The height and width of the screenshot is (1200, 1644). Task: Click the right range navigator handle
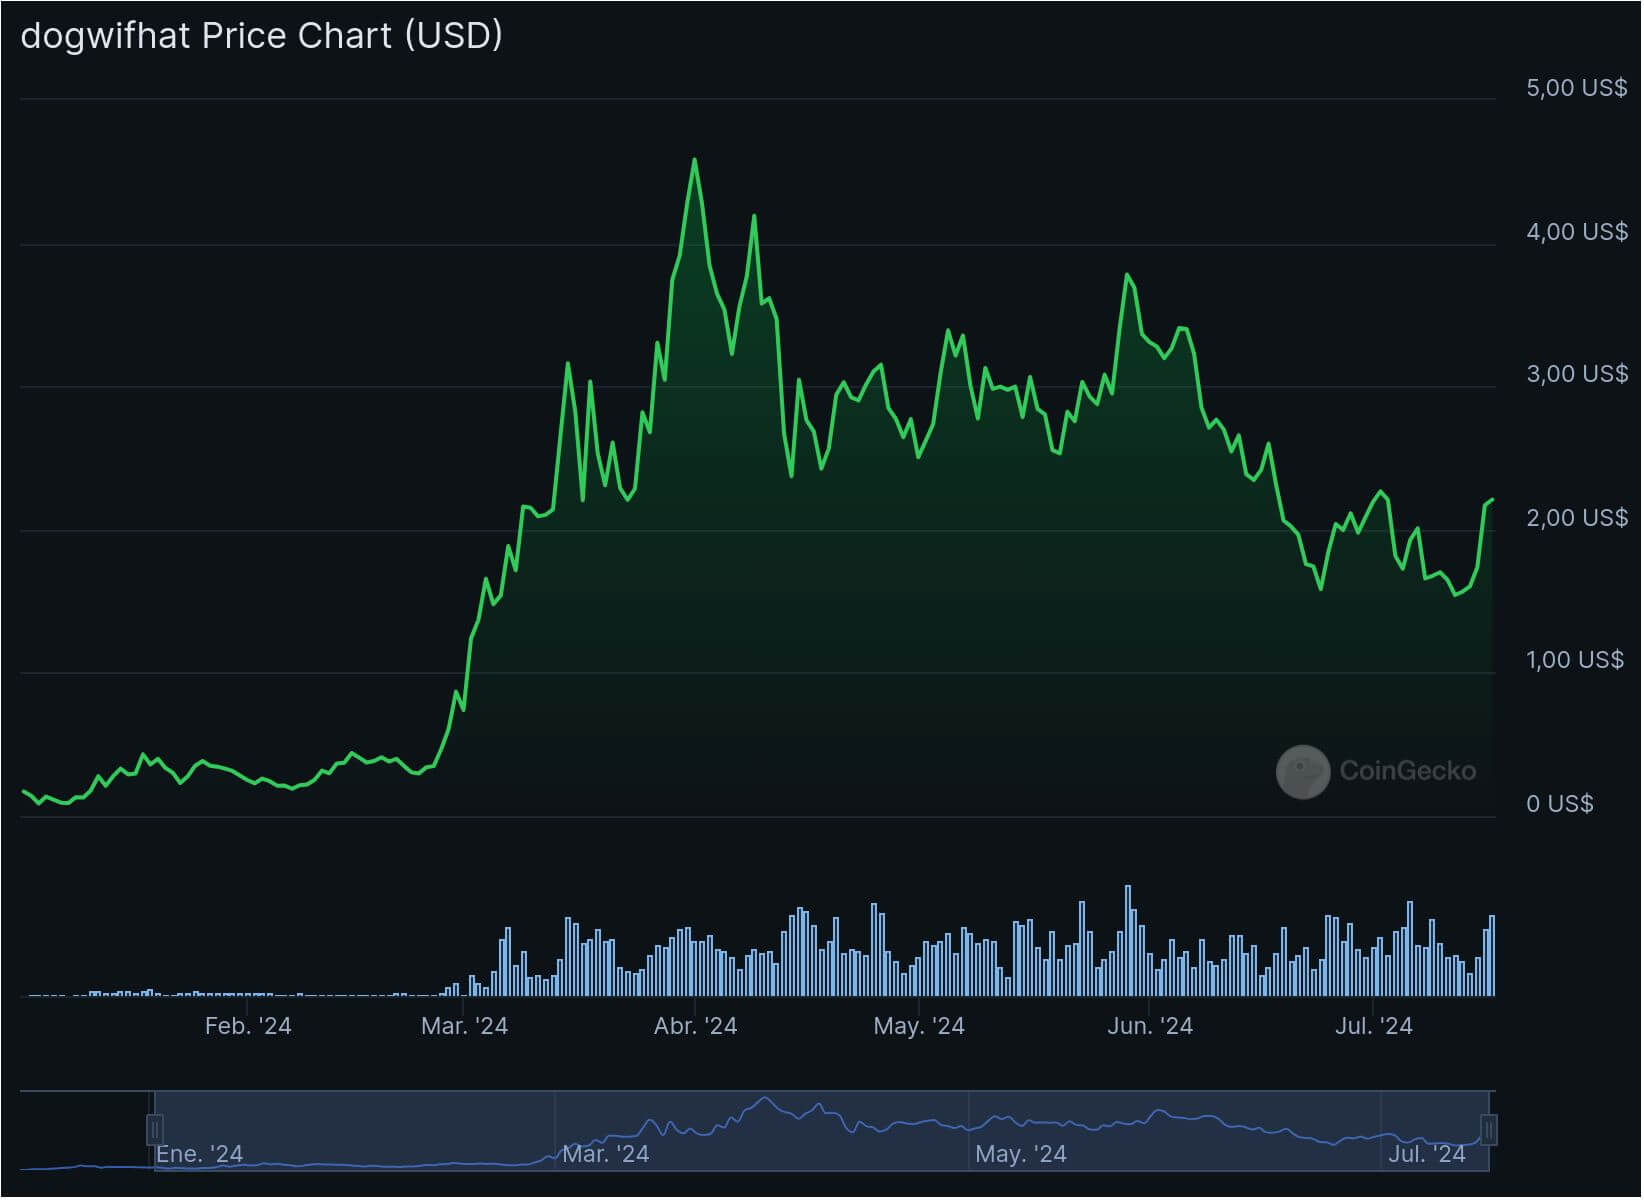(1488, 1130)
